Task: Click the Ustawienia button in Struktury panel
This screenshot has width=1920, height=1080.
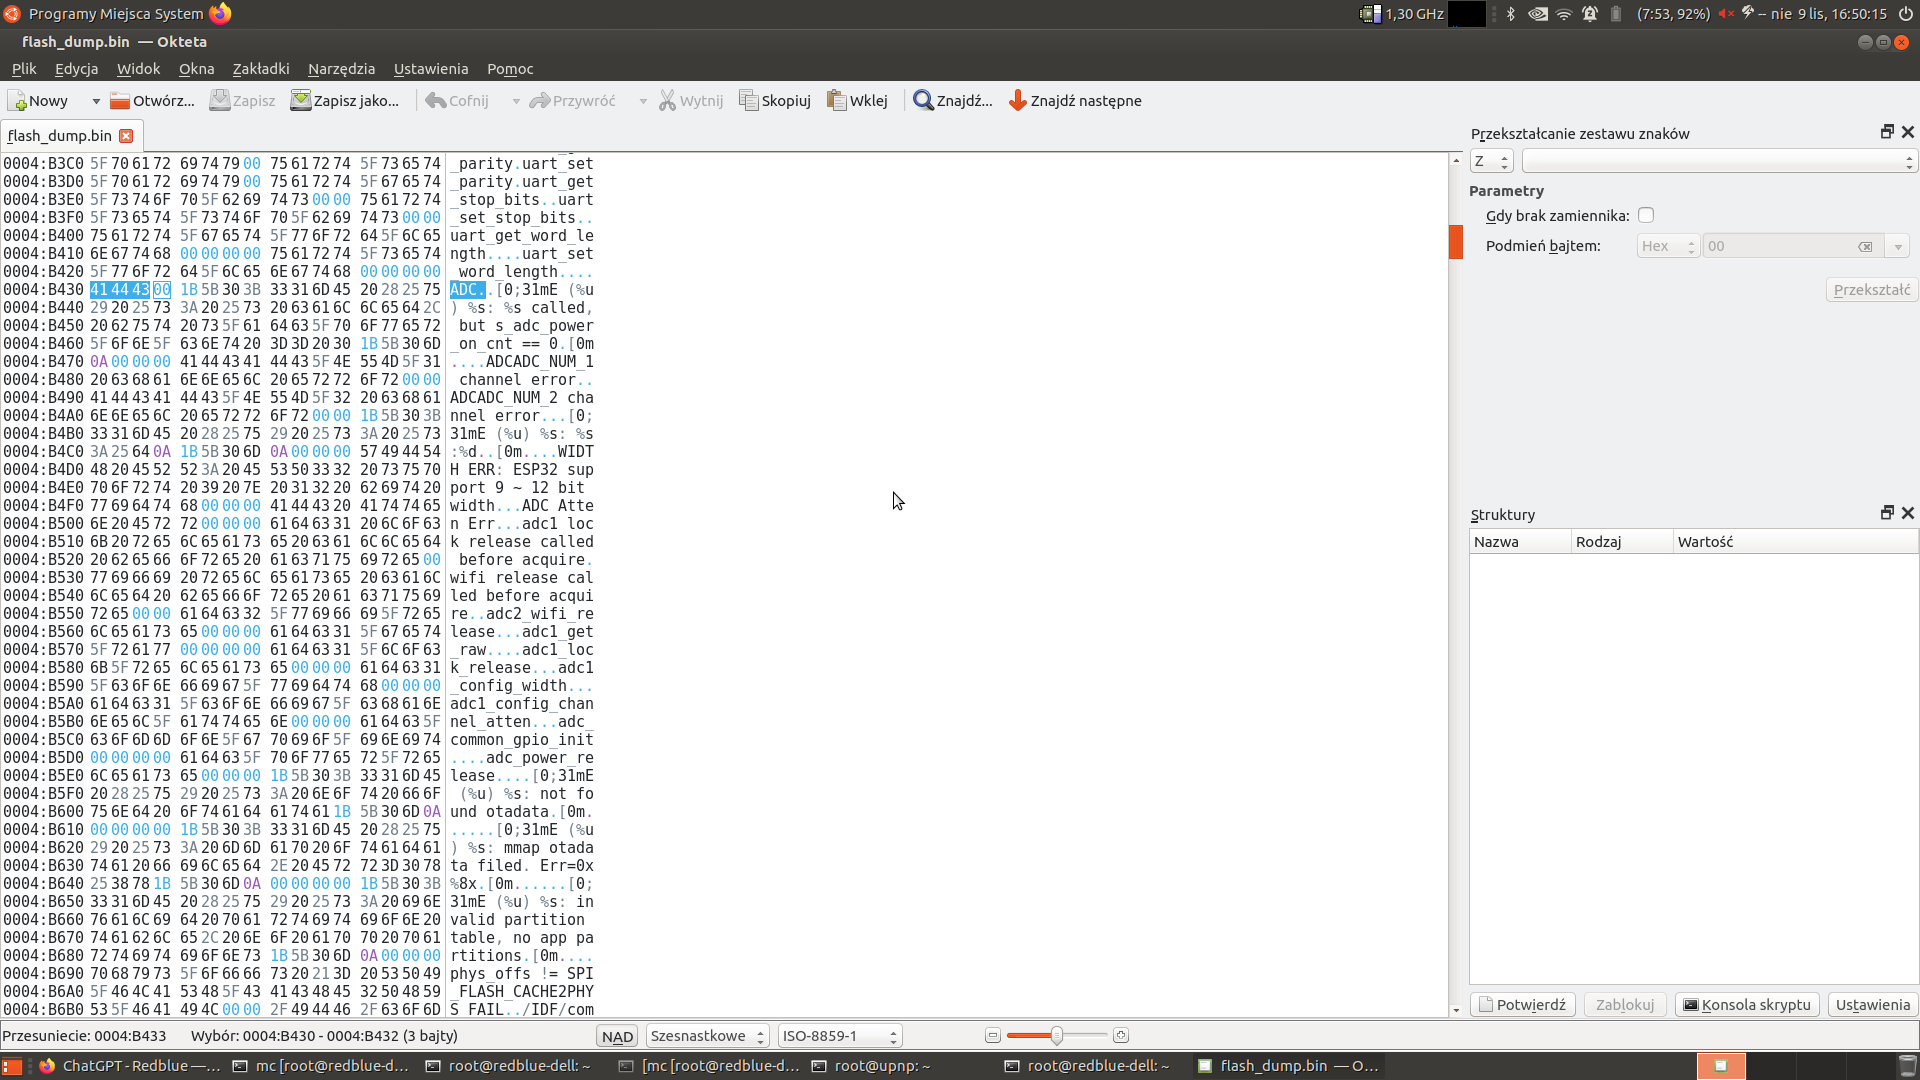Action: click(x=1872, y=1005)
